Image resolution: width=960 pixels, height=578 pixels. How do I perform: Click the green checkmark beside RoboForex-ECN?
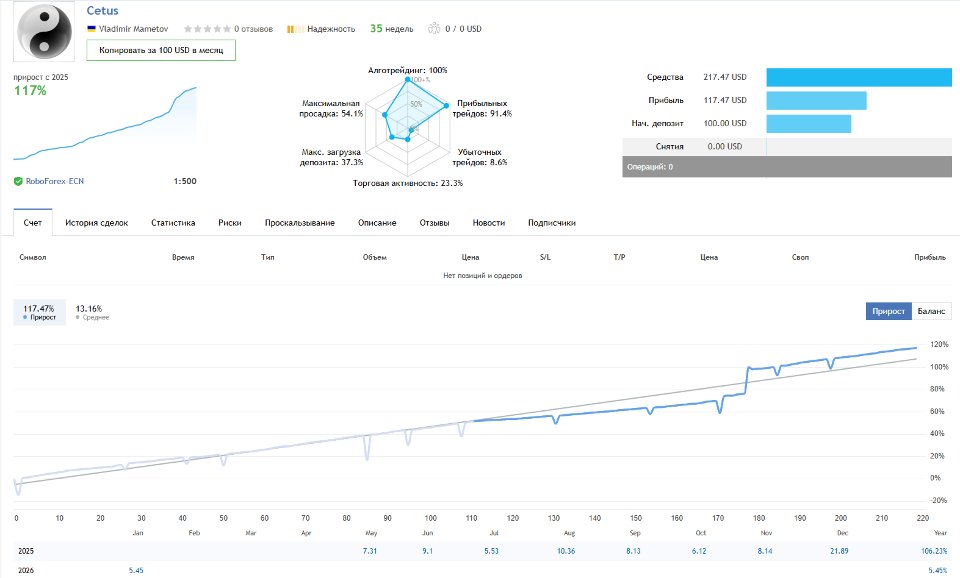point(18,181)
